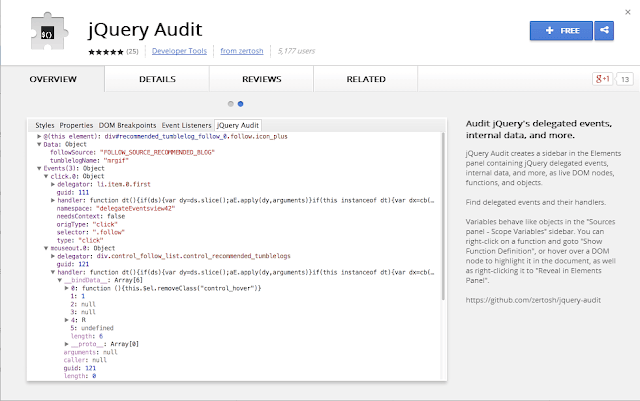640x401 pixels.
Task: Expand the 0: function removeClass row
Action: [x=67, y=288]
